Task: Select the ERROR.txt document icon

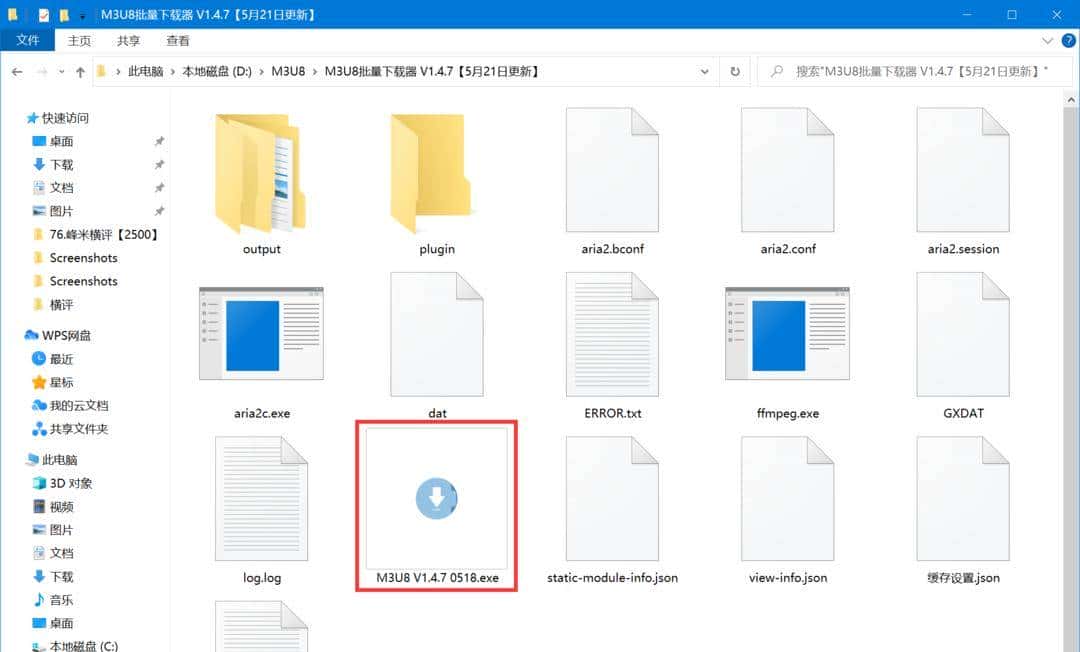Action: (612, 335)
